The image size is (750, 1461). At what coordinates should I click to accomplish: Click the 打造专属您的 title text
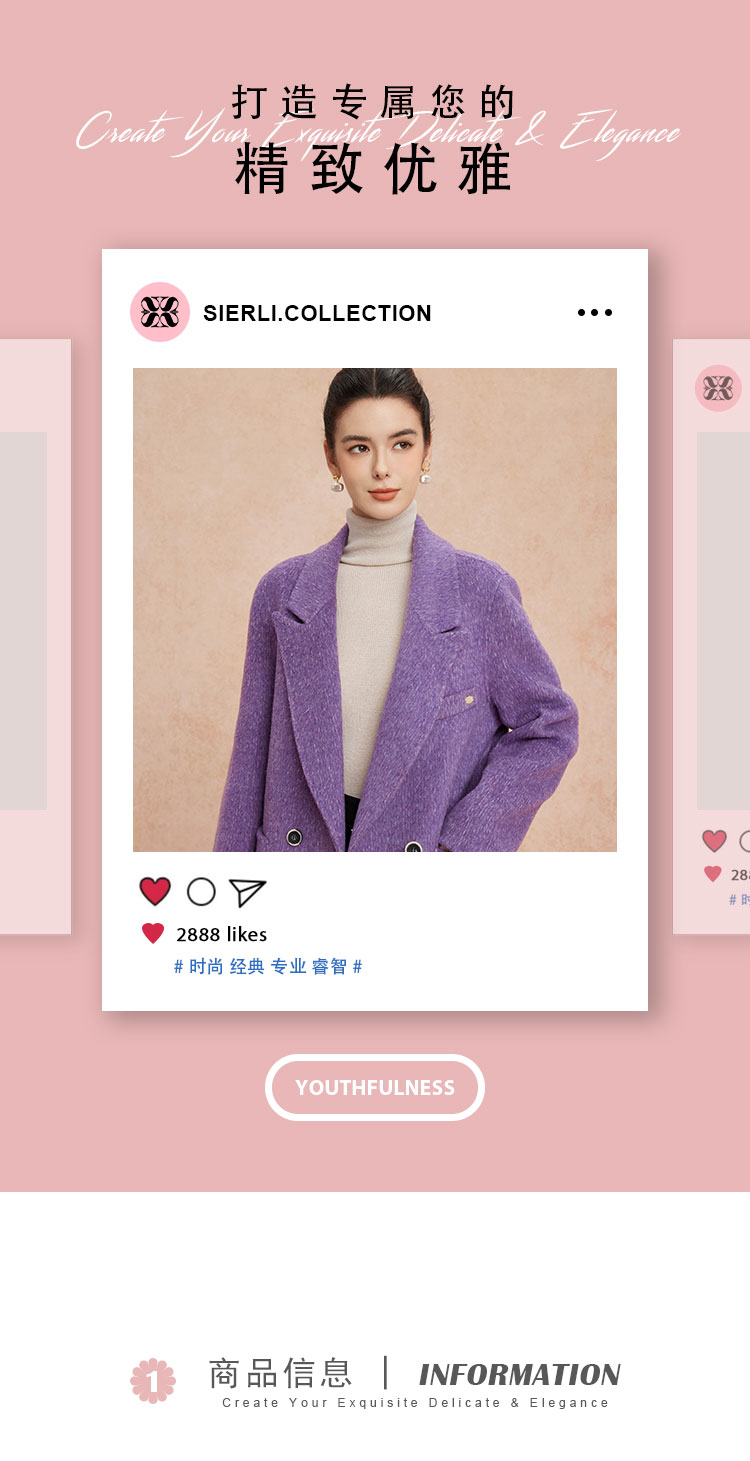click(x=374, y=103)
